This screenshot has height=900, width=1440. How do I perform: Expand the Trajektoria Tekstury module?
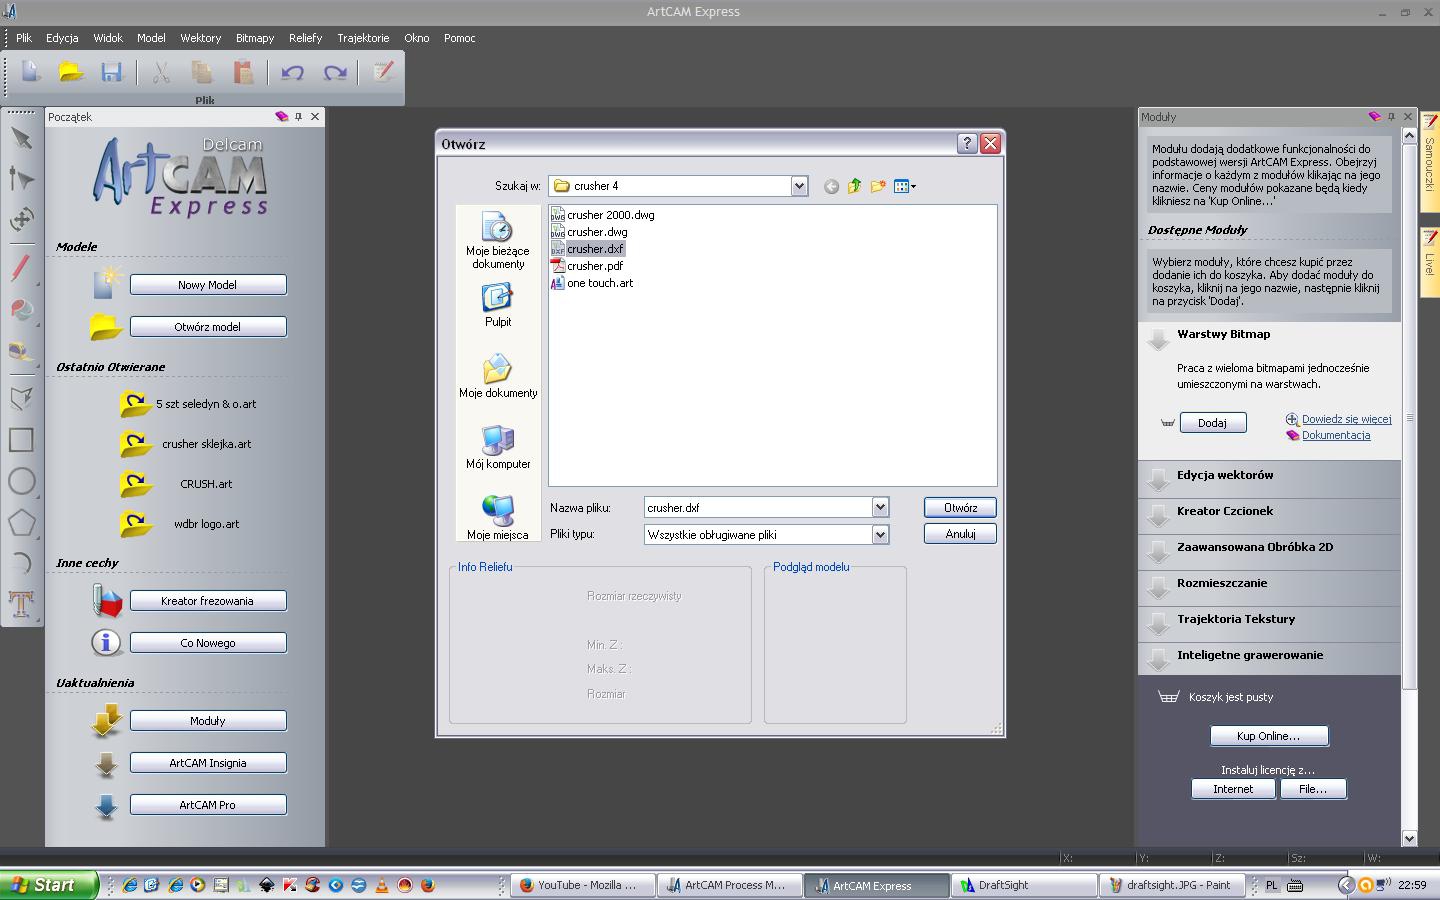[1270, 623]
